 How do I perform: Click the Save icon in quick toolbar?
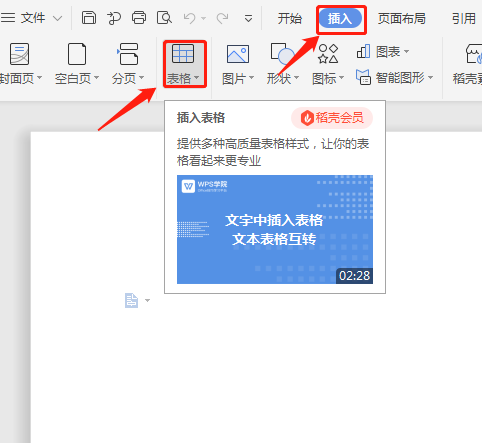click(x=89, y=18)
